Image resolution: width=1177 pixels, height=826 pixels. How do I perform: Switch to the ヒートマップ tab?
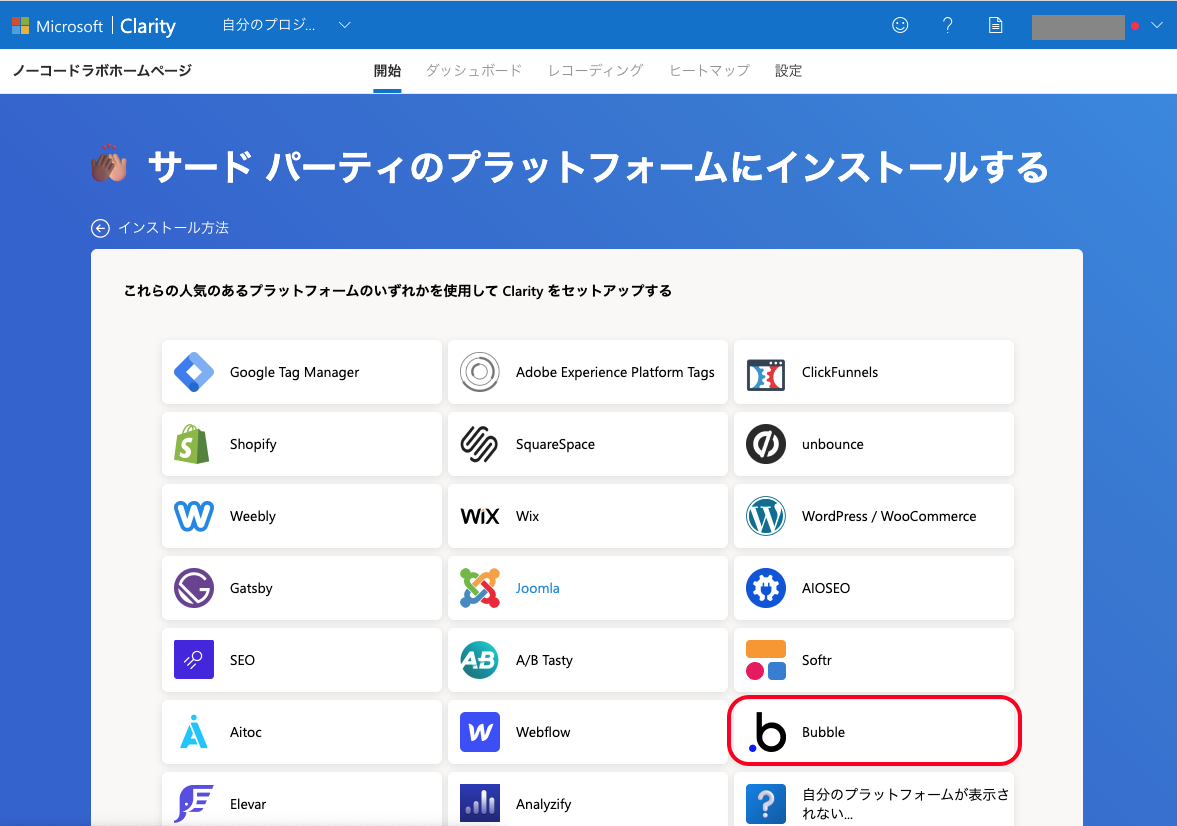coord(709,71)
